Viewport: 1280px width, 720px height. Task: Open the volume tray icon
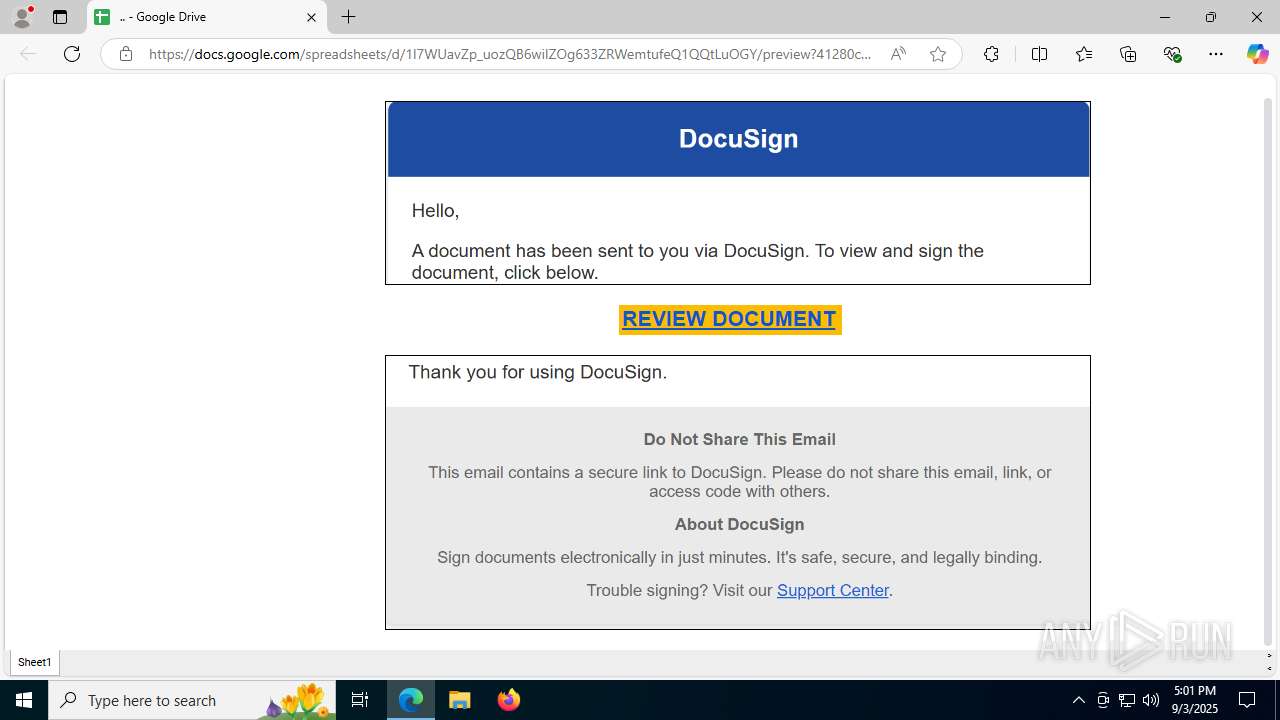(1151, 700)
